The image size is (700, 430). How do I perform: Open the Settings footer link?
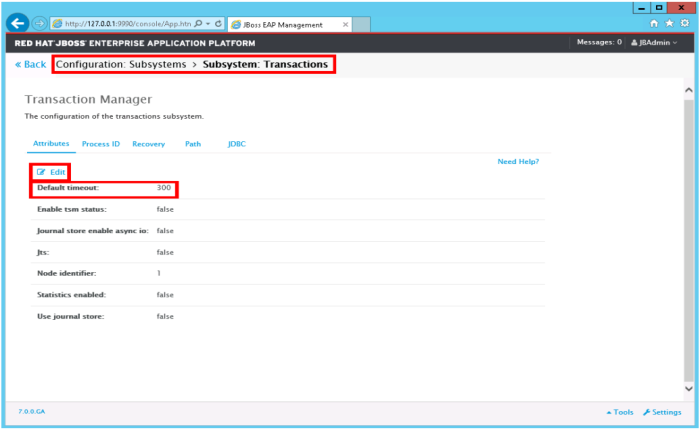pos(662,412)
